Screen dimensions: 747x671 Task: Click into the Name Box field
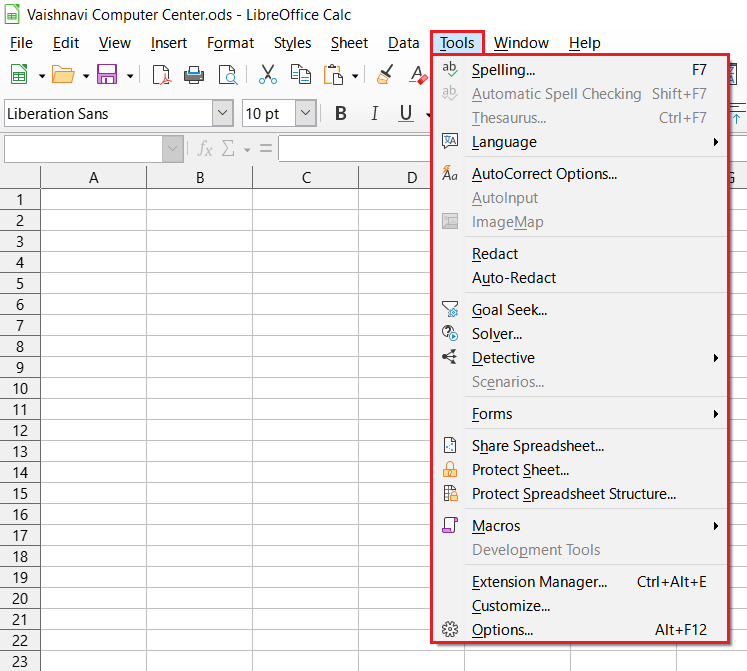(x=83, y=149)
